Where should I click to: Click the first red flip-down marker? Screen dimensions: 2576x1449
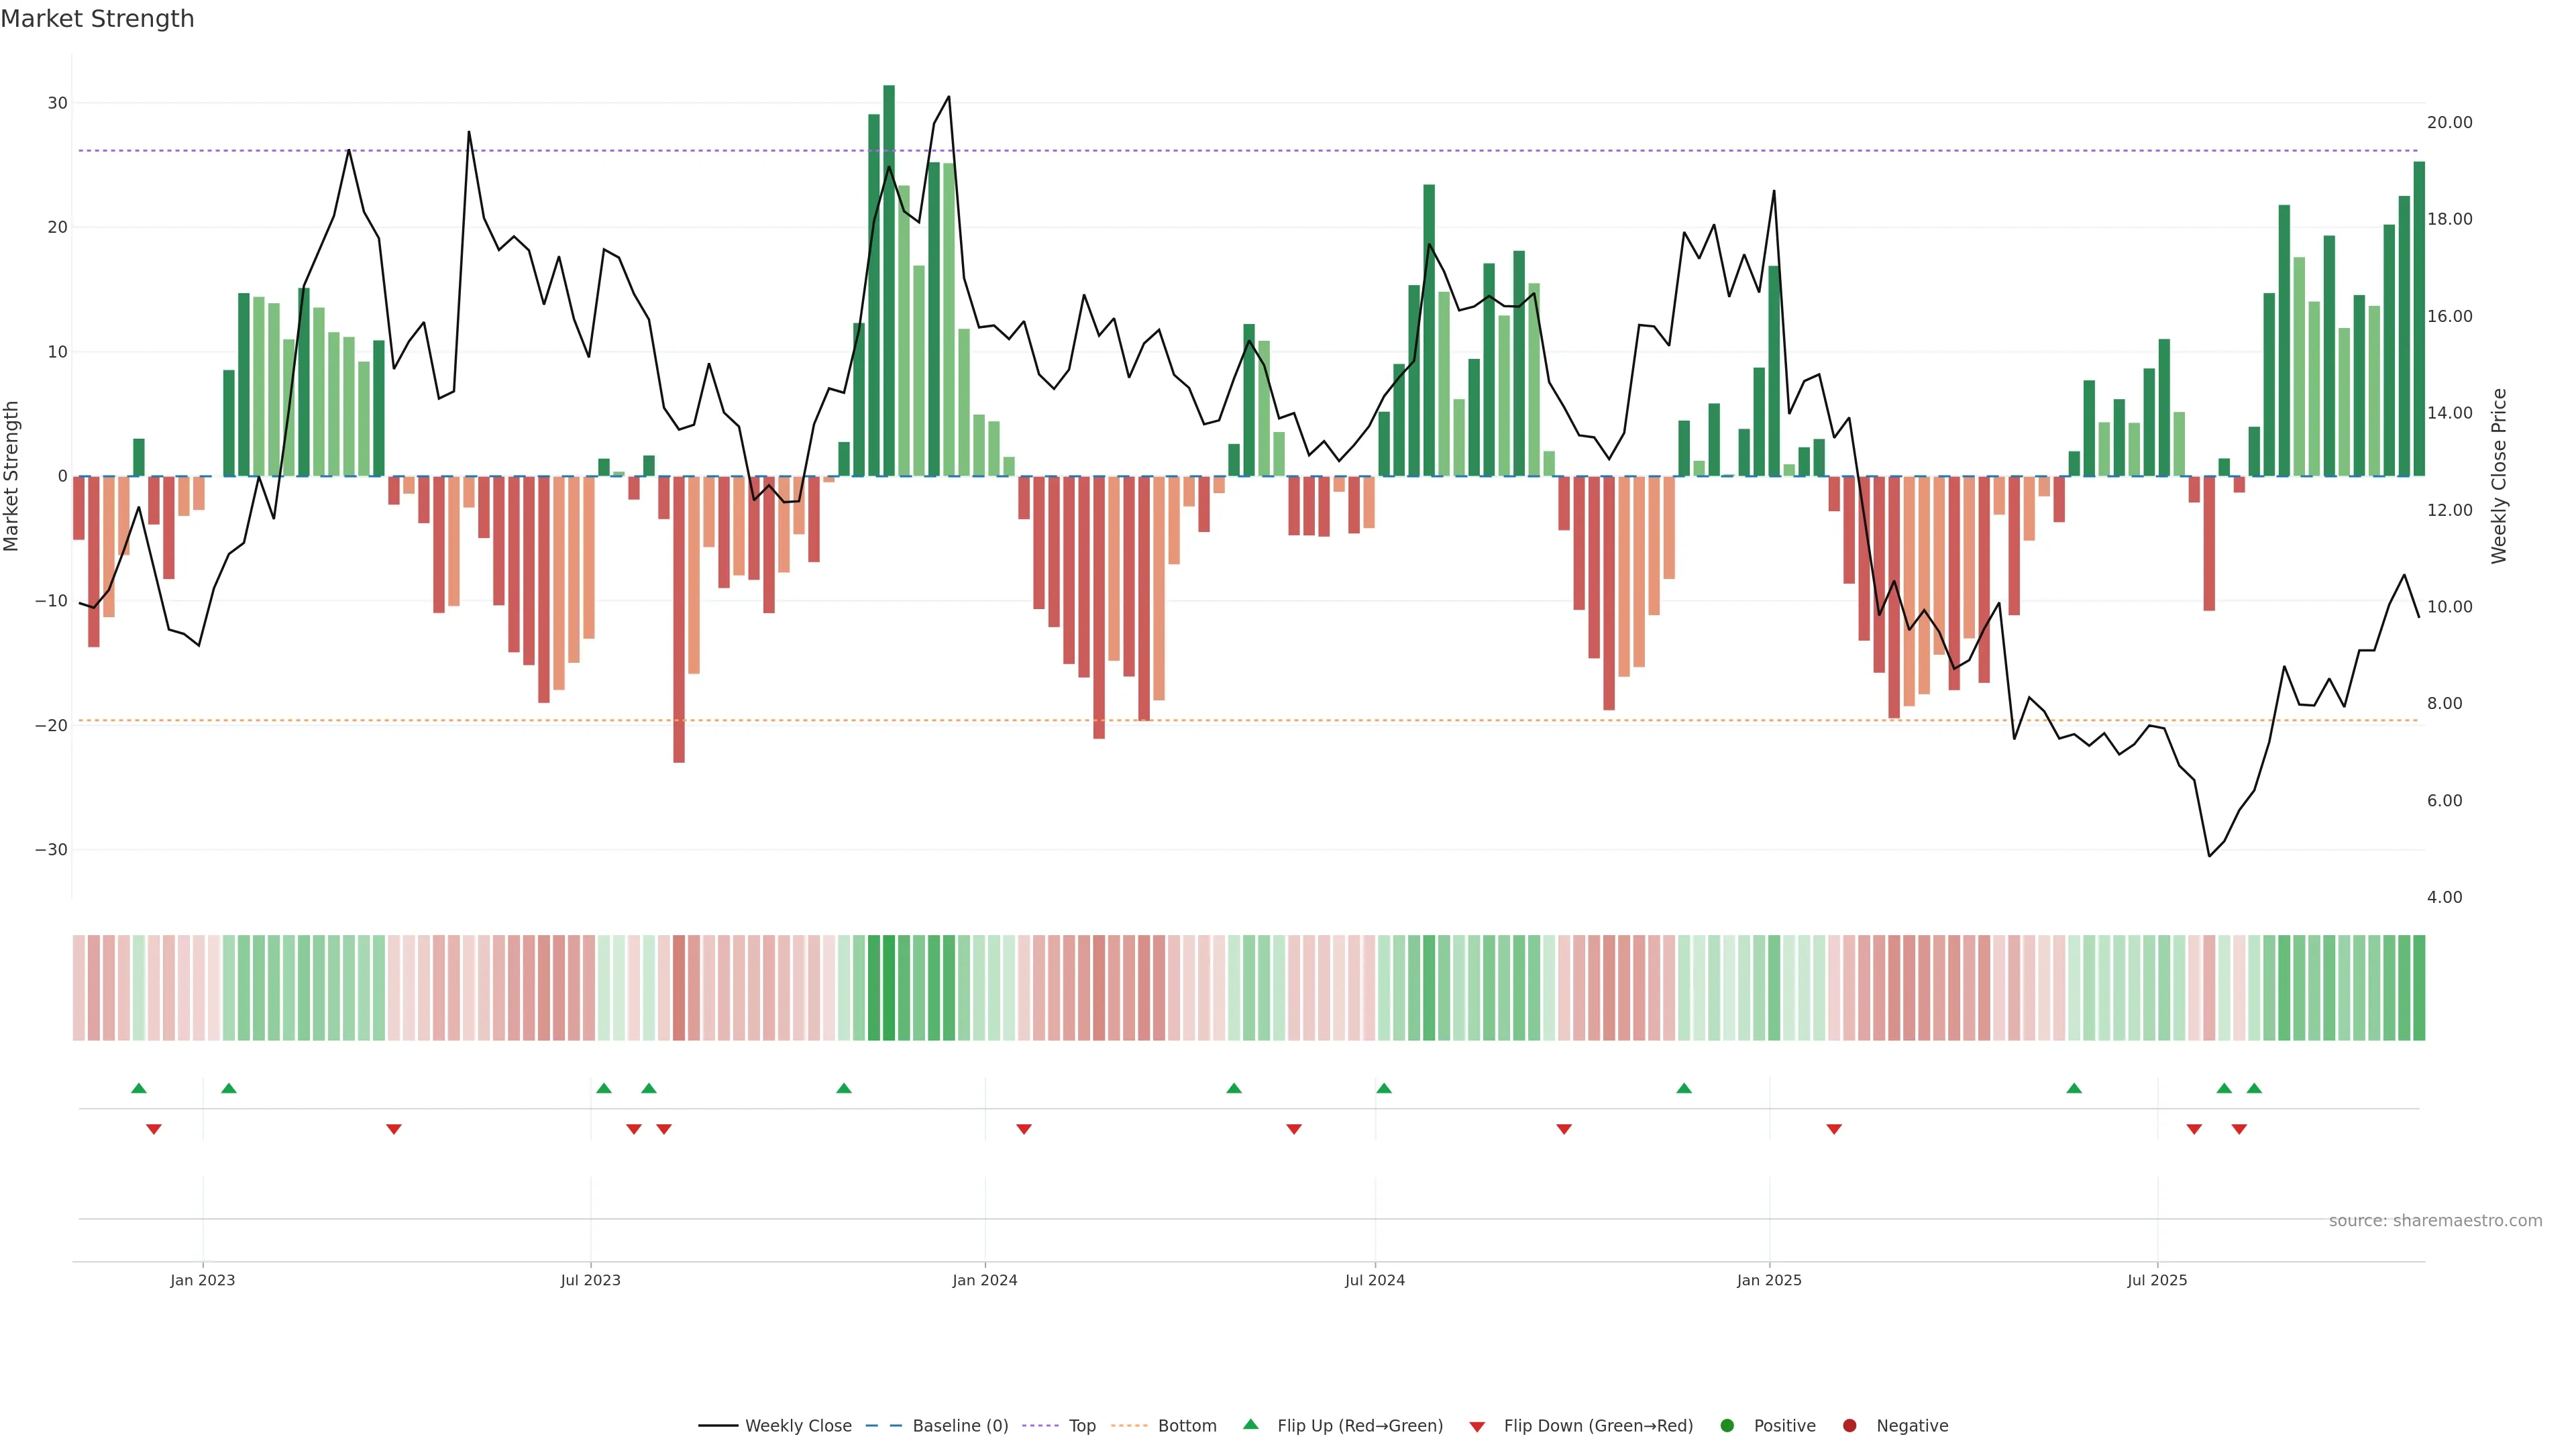[x=154, y=1129]
